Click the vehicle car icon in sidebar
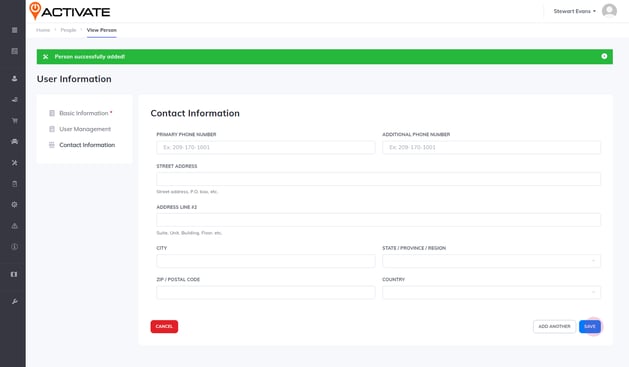Viewport: 629px width, 367px height. tap(14, 142)
